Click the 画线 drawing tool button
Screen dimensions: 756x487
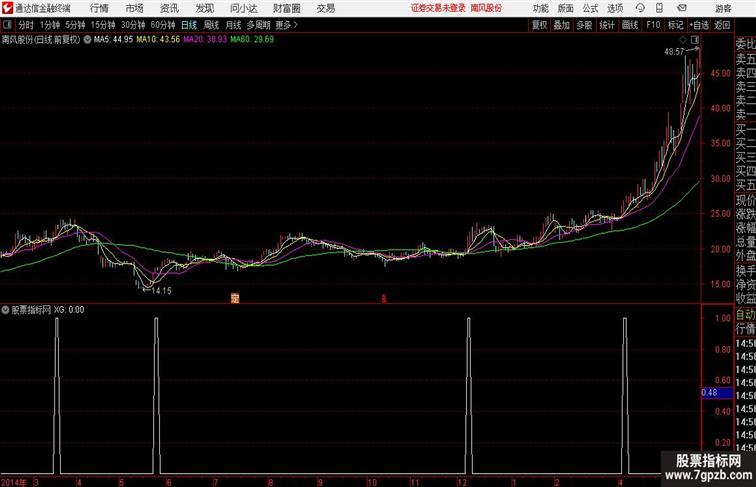click(630, 25)
